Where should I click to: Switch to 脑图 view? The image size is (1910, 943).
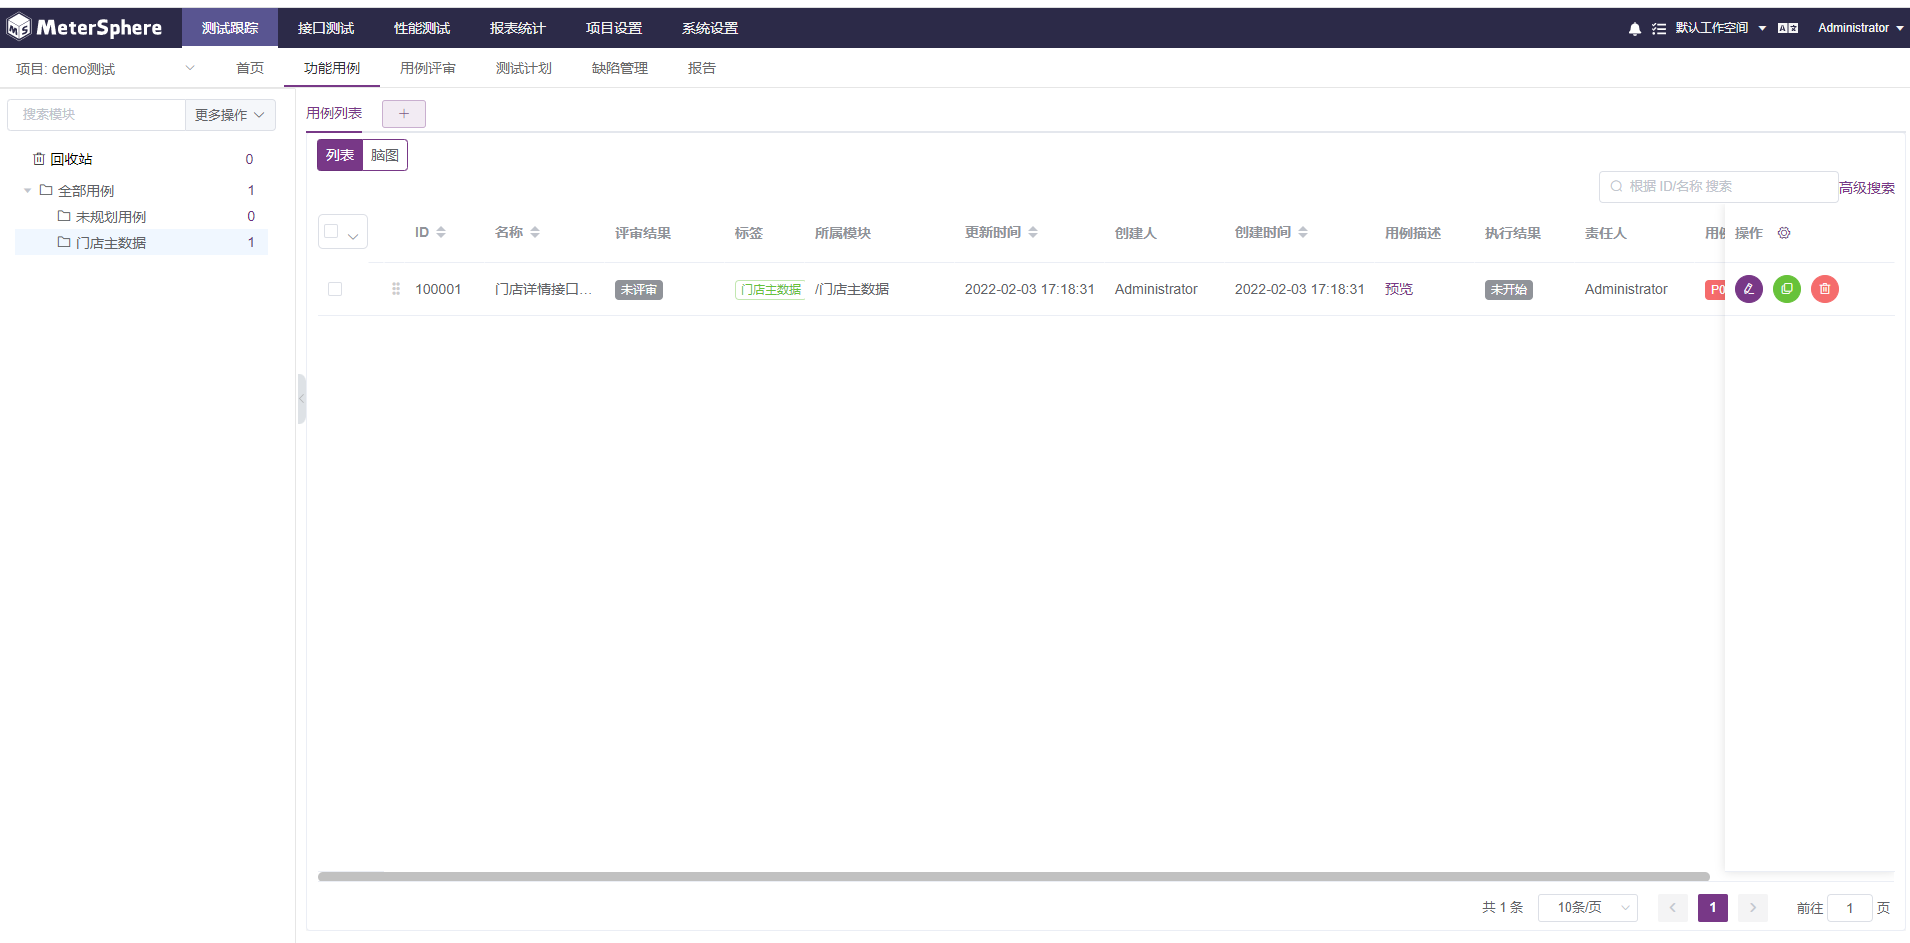pyautogui.click(x=385, y=155)
